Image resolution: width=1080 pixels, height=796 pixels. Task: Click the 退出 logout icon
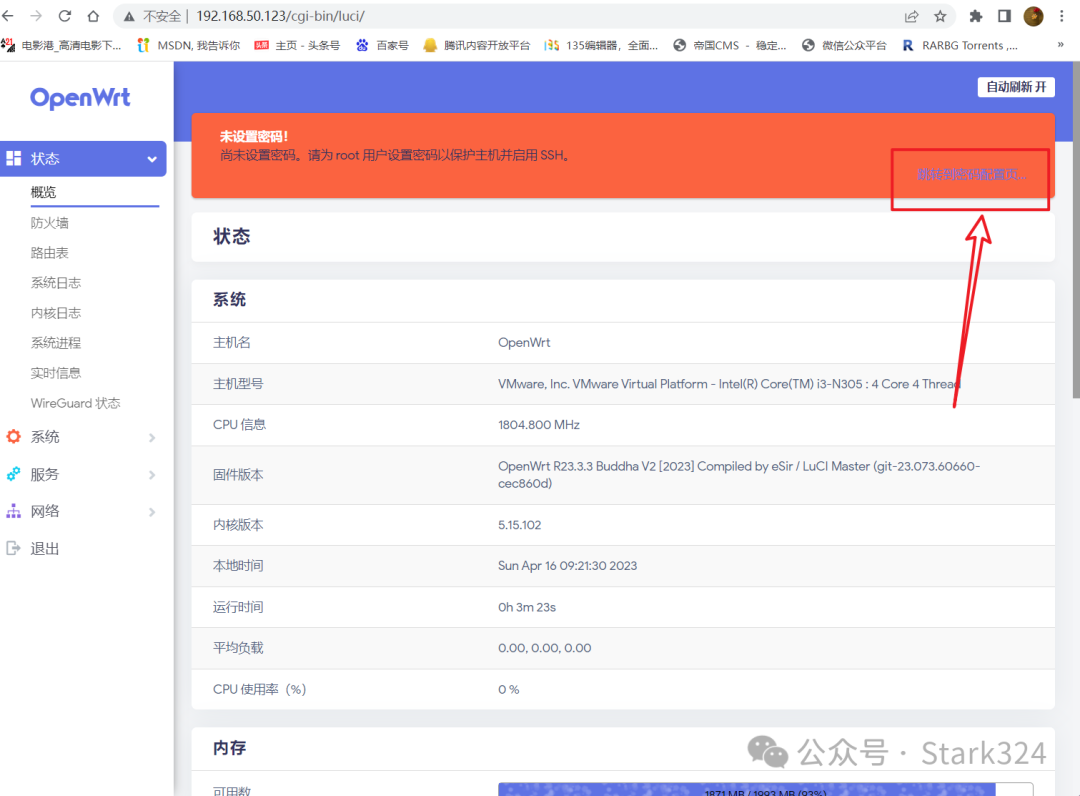tap(13, 548)
